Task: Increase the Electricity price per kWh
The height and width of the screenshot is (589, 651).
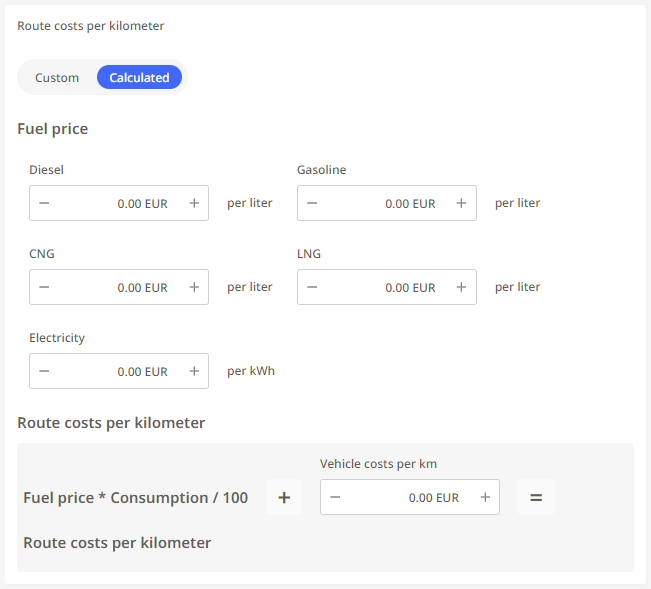Action: (x=194, y=371)
